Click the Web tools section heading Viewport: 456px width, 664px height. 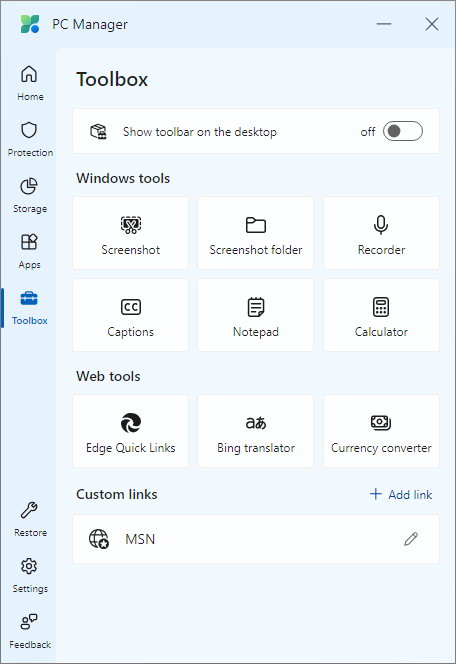(x=108, y=376)
